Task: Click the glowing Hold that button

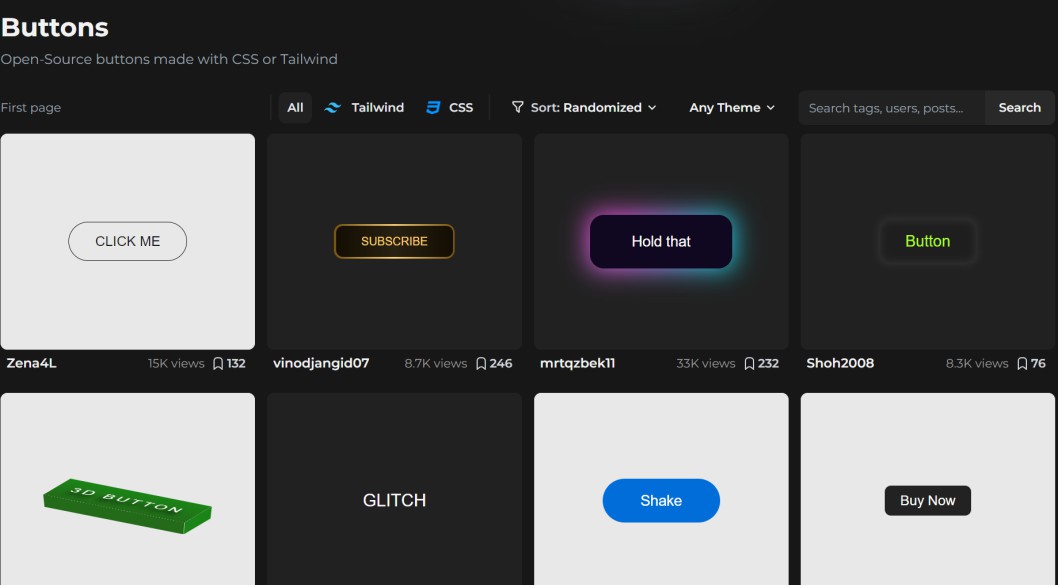Action: pyautogui.click(x=661, y=242)
